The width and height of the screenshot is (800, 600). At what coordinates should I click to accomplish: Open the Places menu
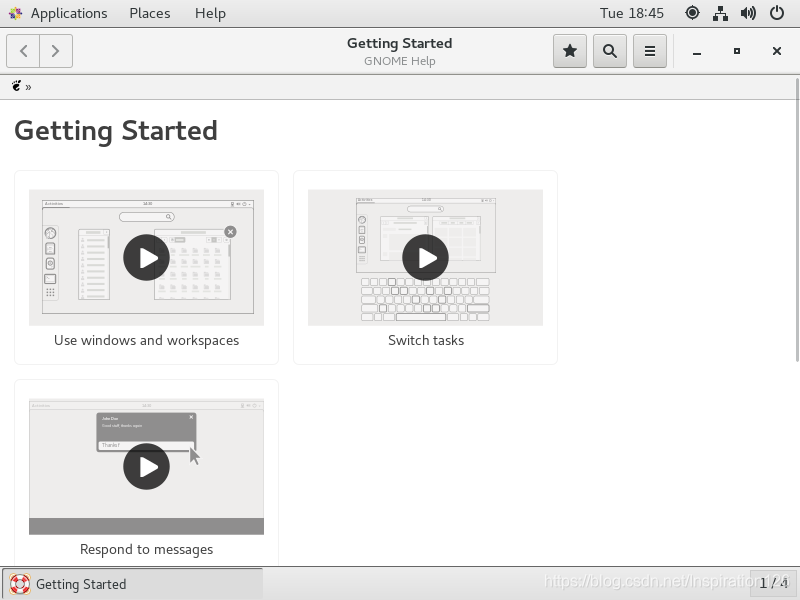149,13
